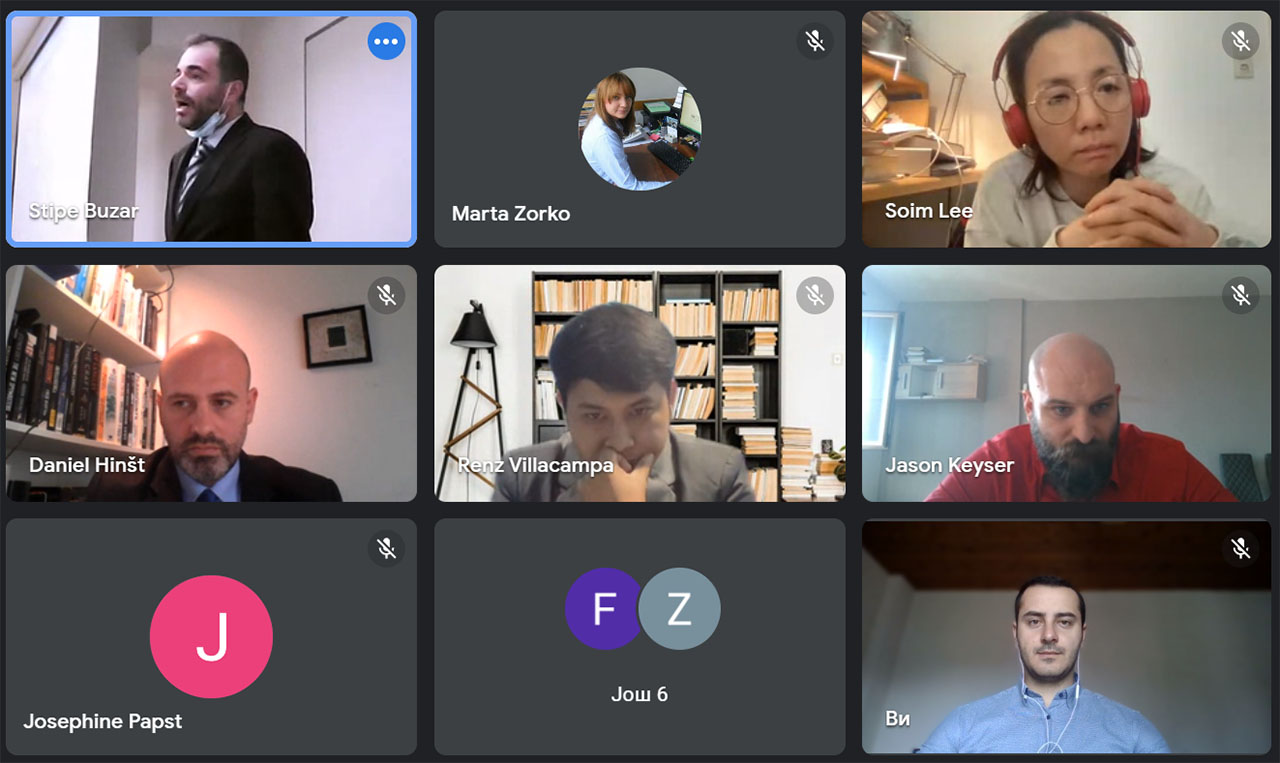Select the Ви participant video tile
Viewport: 1280px width, 763px height.
pyautogui.click(x=1067, y=637)
